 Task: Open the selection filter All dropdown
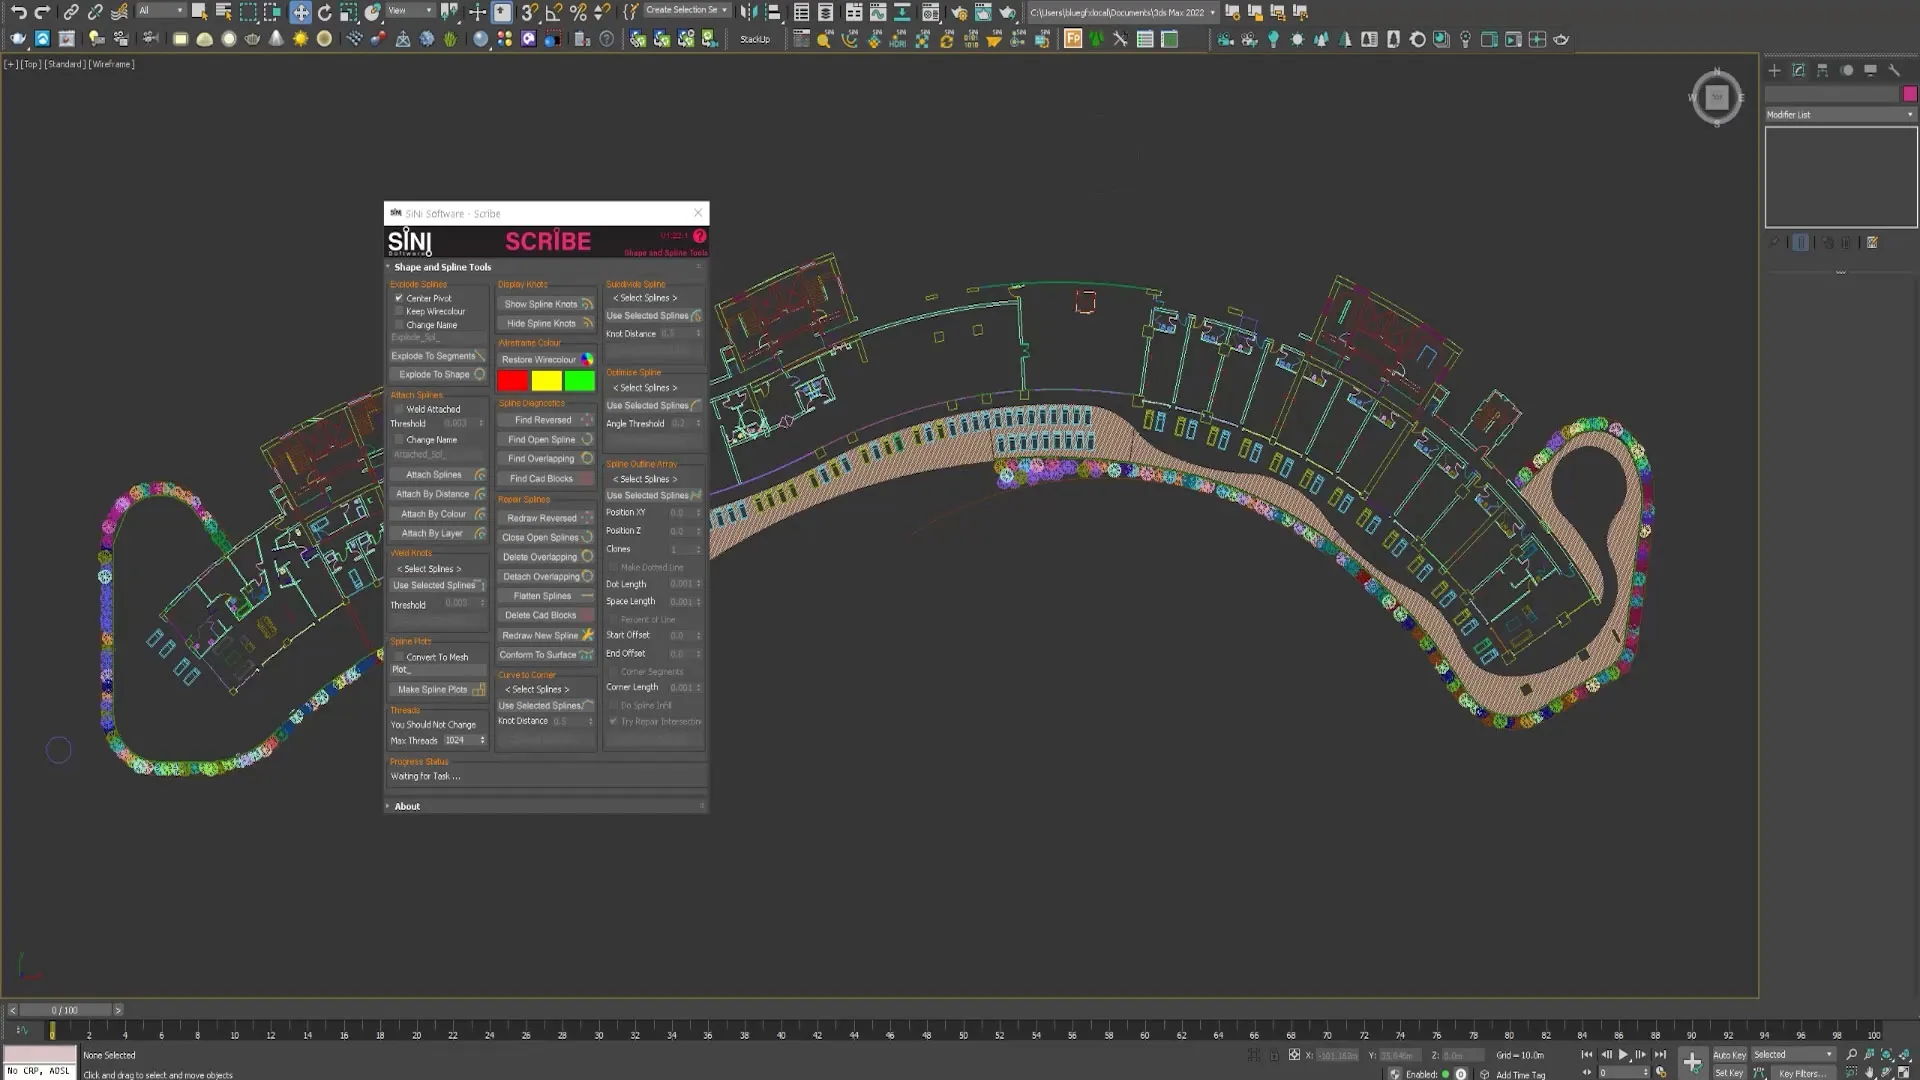tap(160, 11)
